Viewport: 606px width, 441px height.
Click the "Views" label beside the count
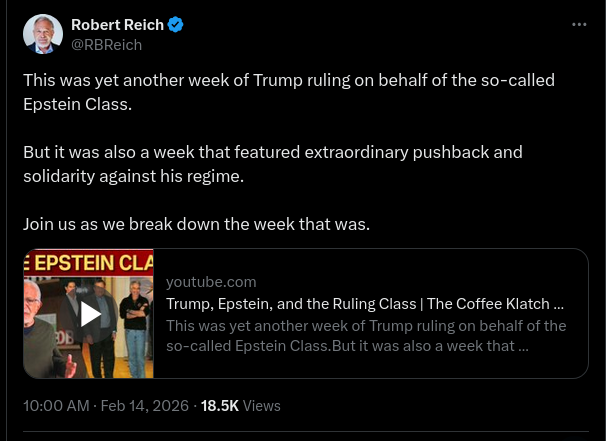262,406
